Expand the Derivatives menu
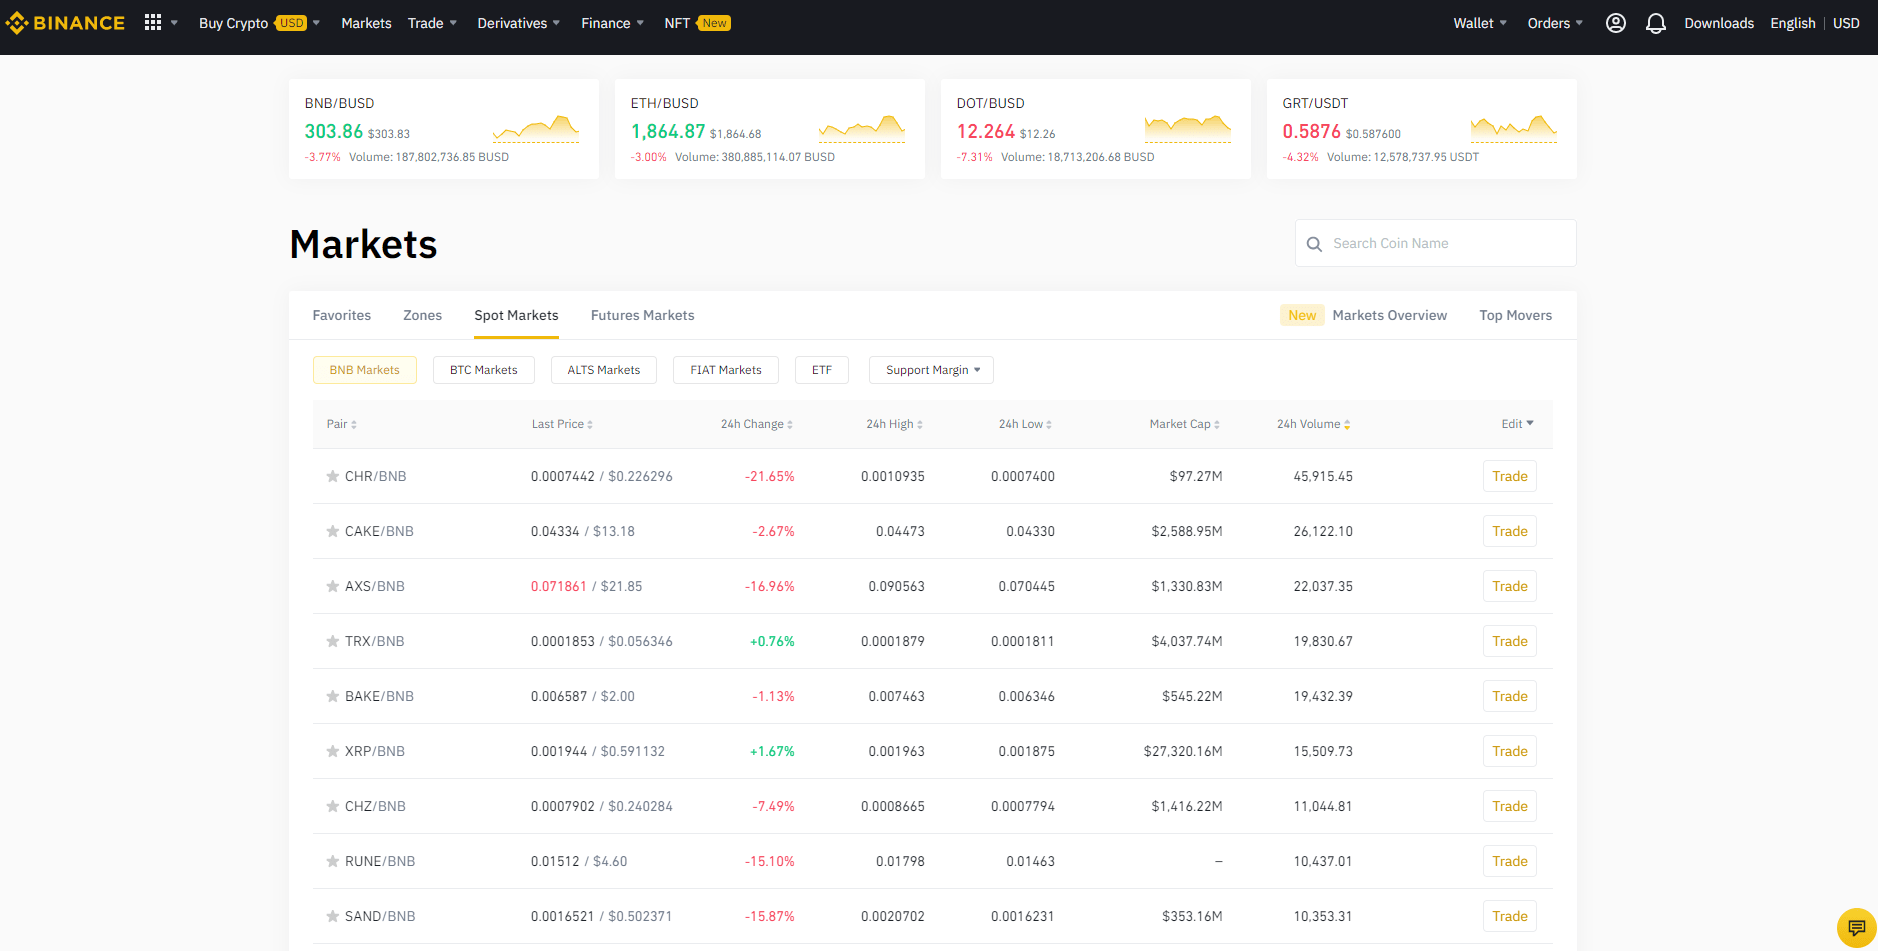The width and height of the screenshot is (1878, 951). (518, 23)
